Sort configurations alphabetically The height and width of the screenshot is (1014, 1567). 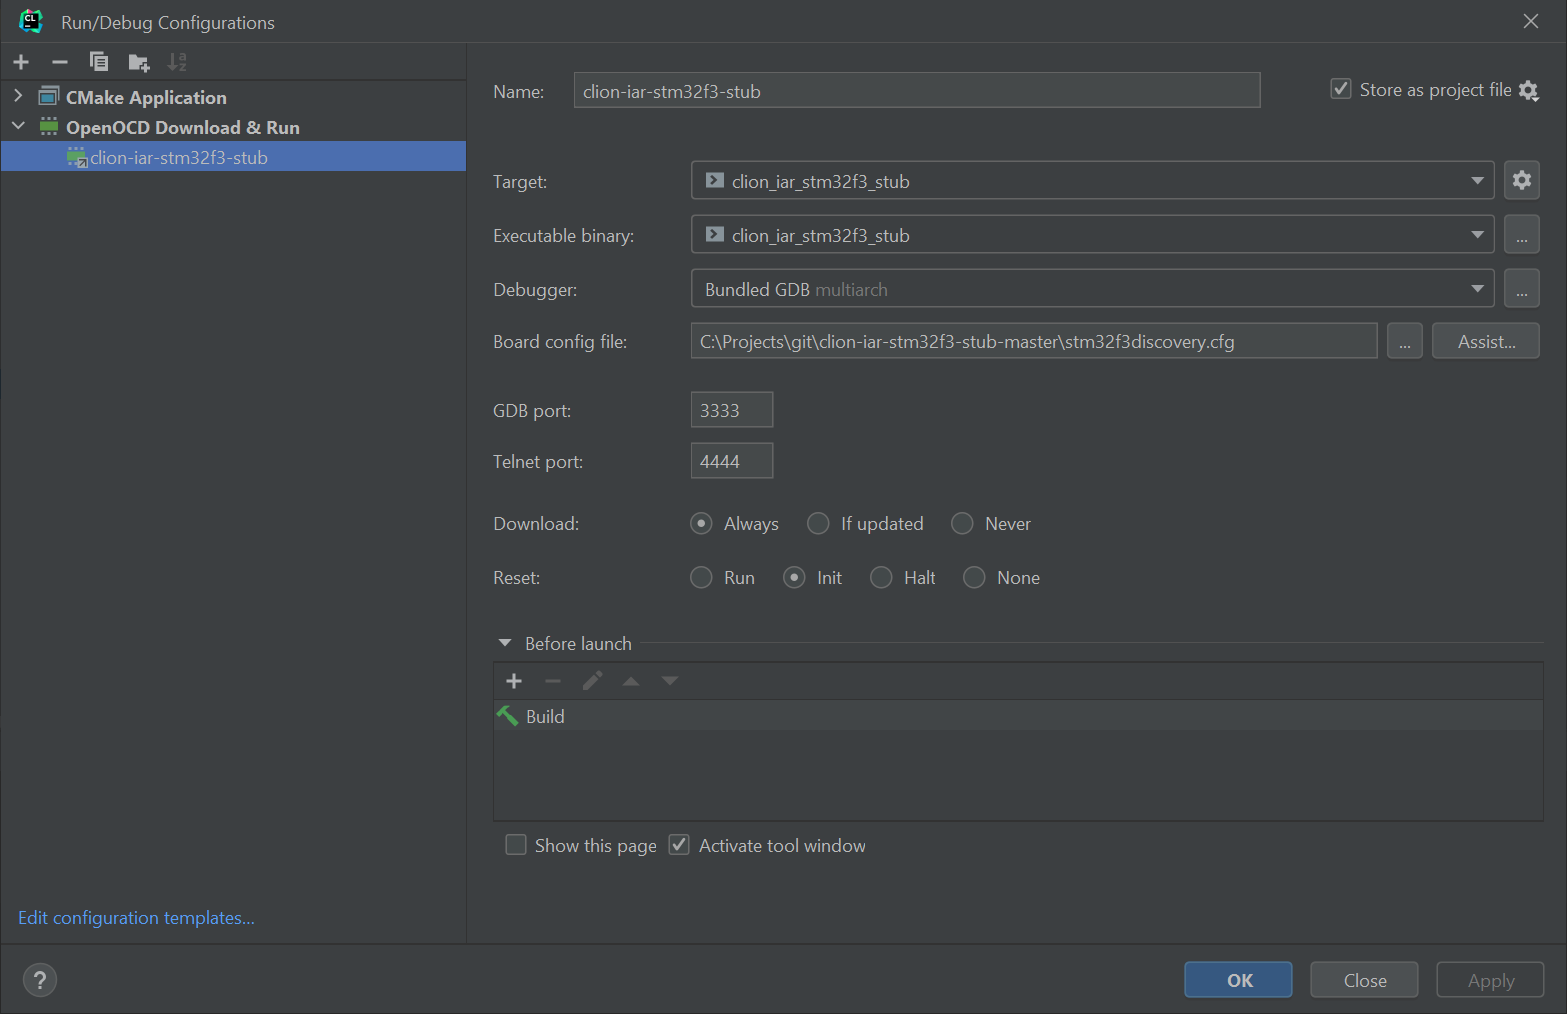tap(177, 62)
